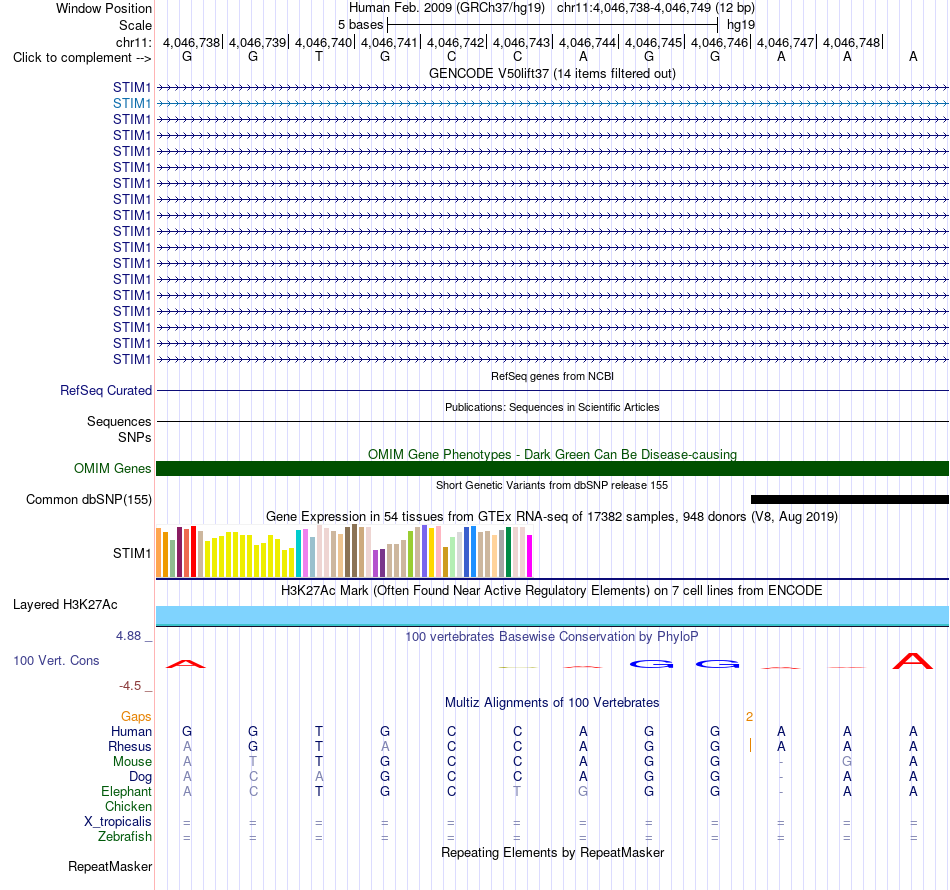The width and height of the screenshot is (950, 890).
Task: Open 'RefSeq genes from NCBI' track title
Action: (x=552, y=376)
